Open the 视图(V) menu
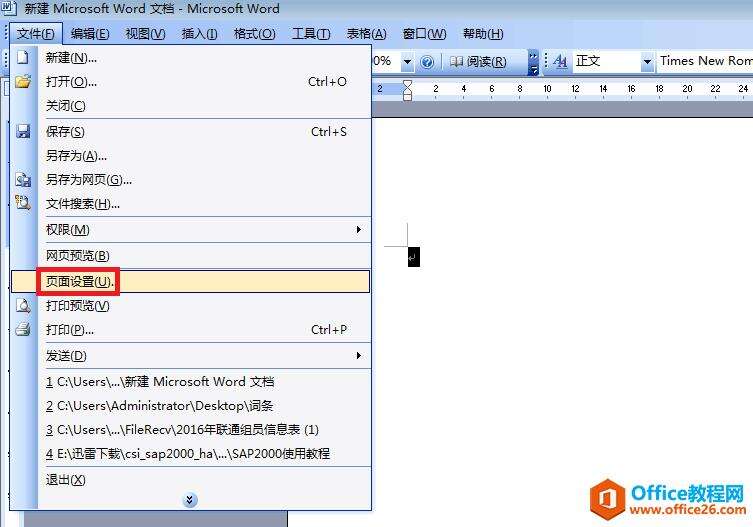 coord(145,34)
